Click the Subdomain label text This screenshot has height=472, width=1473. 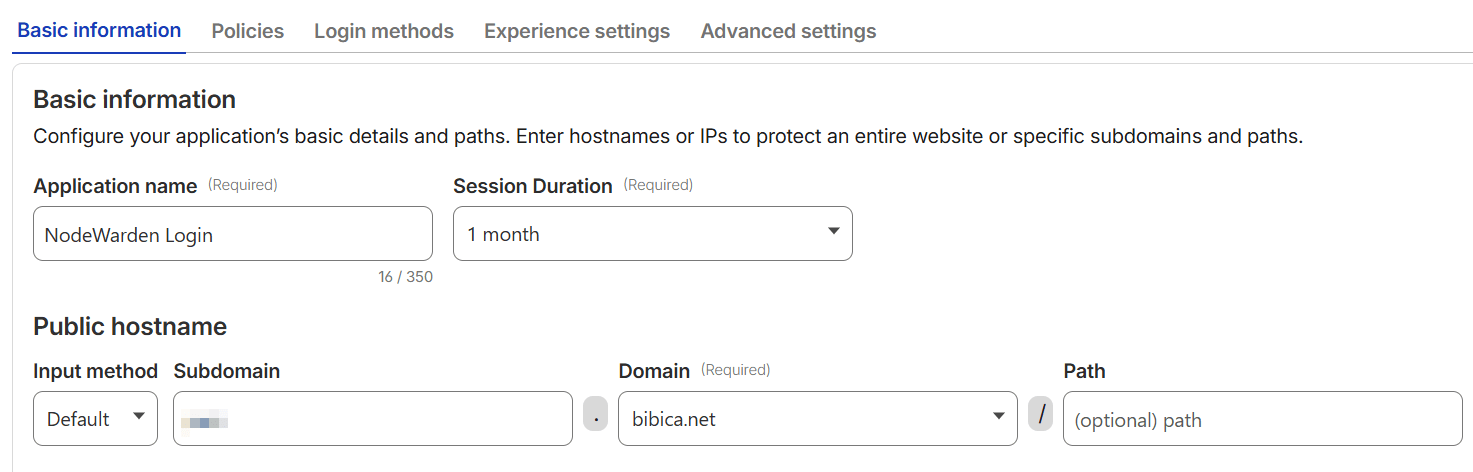click(x=227, y=371)
